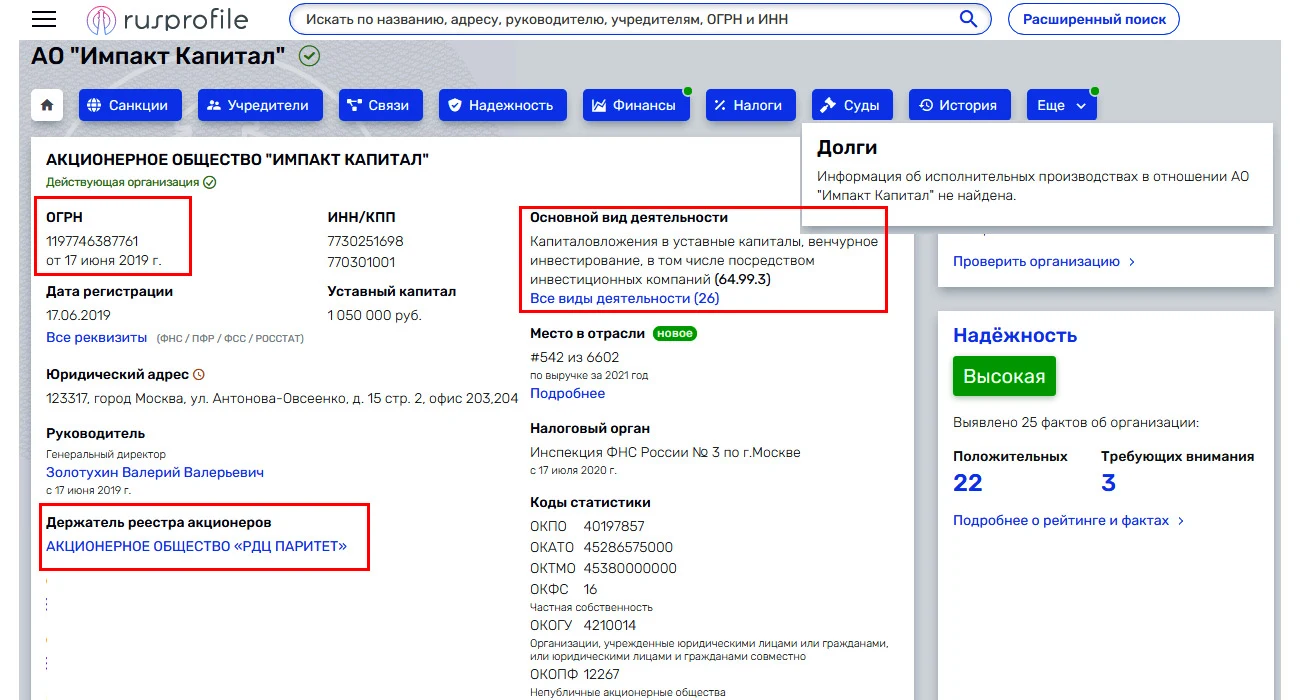Image resolution: width=1300 pixels, height=700 pixels.
Task: Select the ОКОГУ code 4210014
Action: 610,626
